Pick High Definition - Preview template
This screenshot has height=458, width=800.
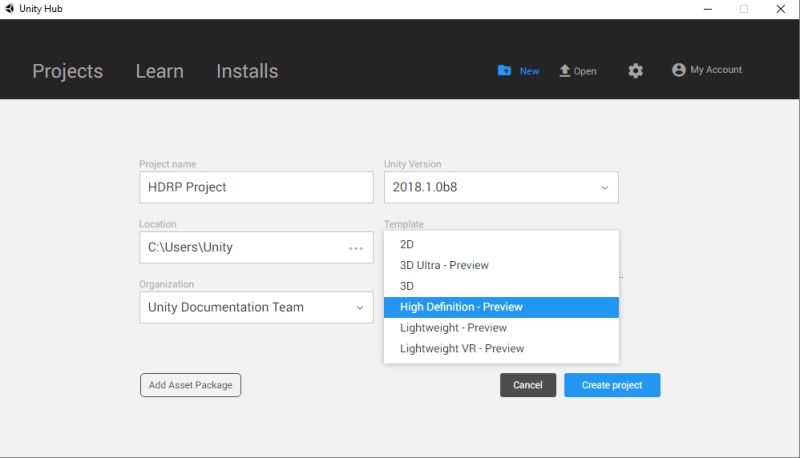[501, 307]
